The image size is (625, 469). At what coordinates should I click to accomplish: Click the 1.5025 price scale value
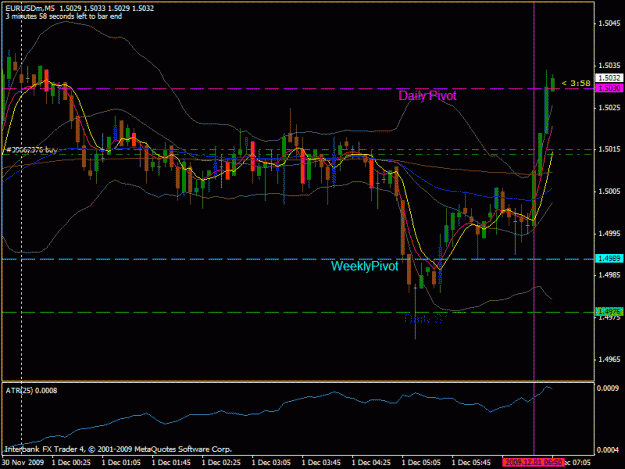609,108
